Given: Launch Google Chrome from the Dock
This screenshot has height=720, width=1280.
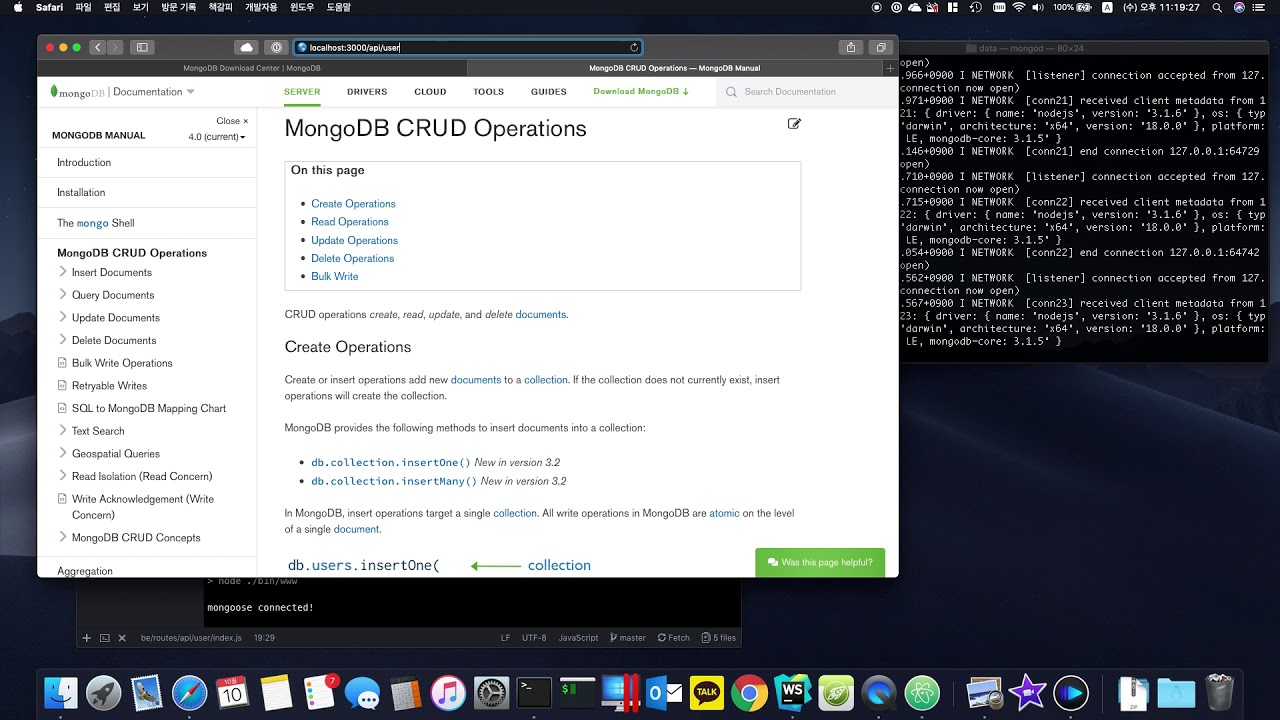Looking at the screenshot, I should [749, 692].
